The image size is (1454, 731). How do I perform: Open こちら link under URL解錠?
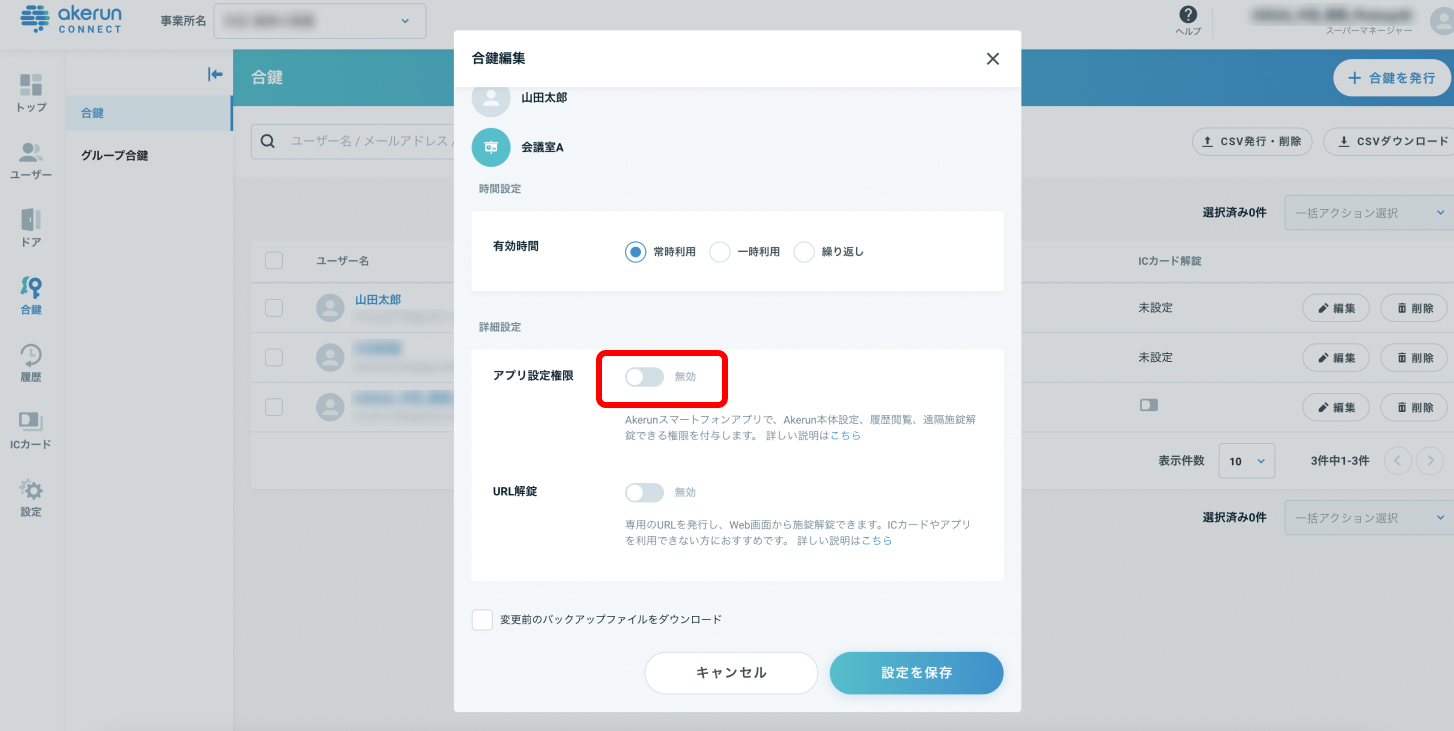[x=877, y=540]
